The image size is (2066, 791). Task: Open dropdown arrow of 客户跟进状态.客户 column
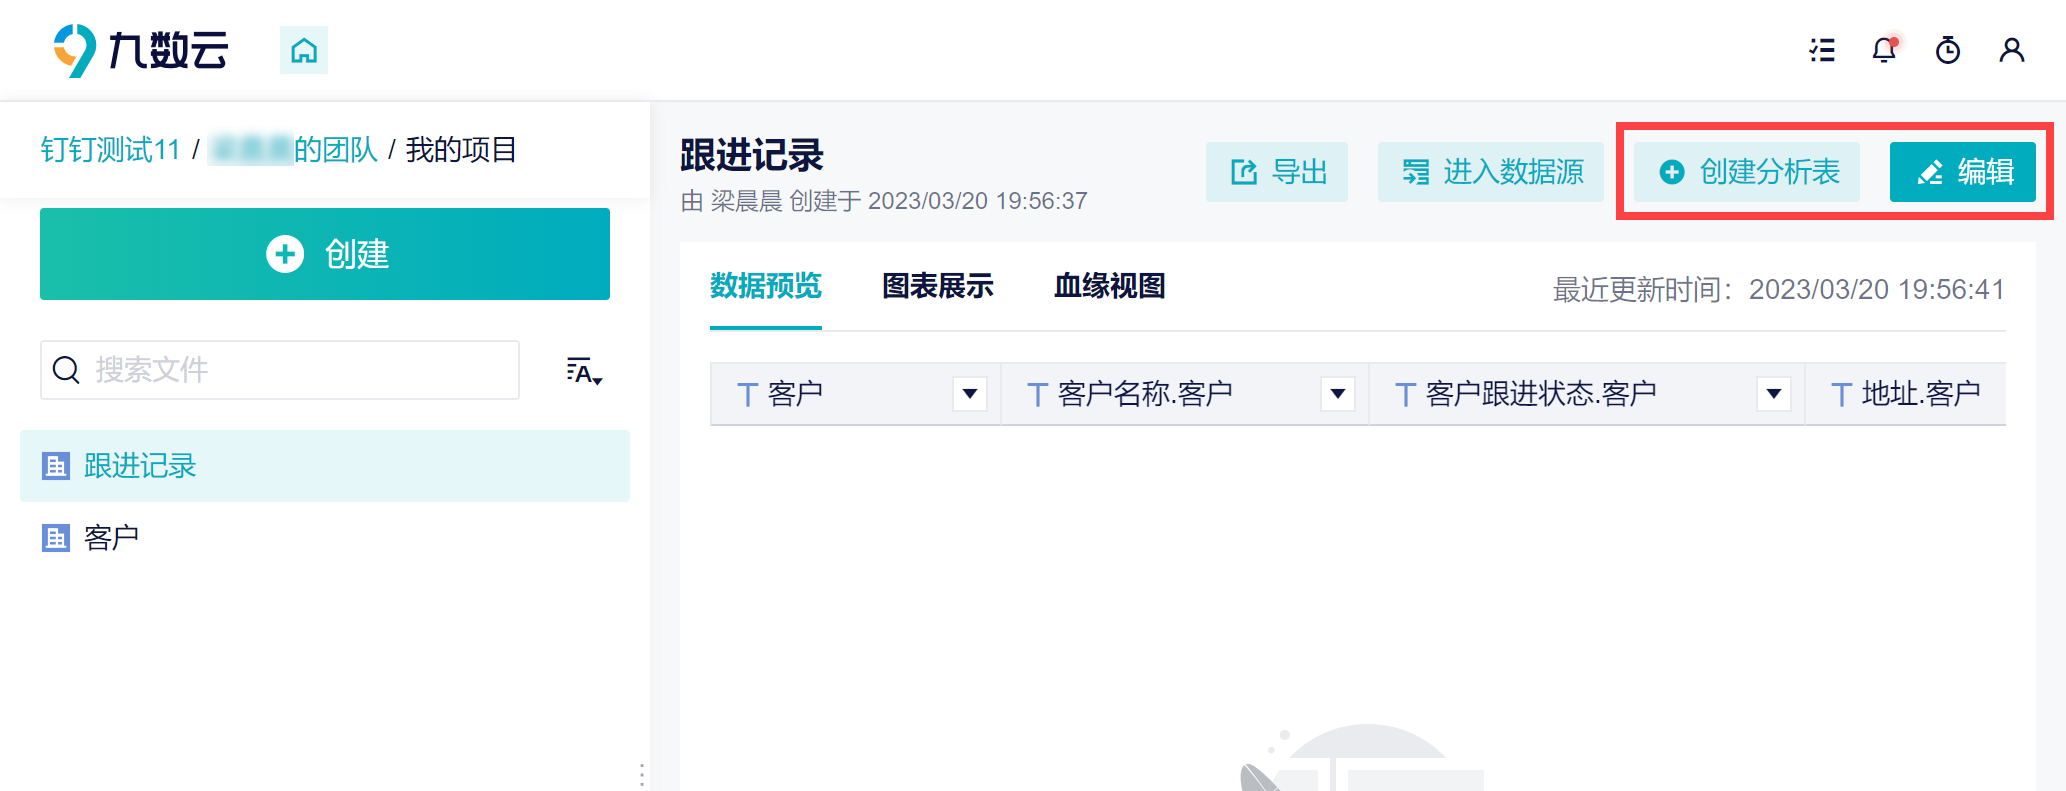click(x=1774, y=394)
